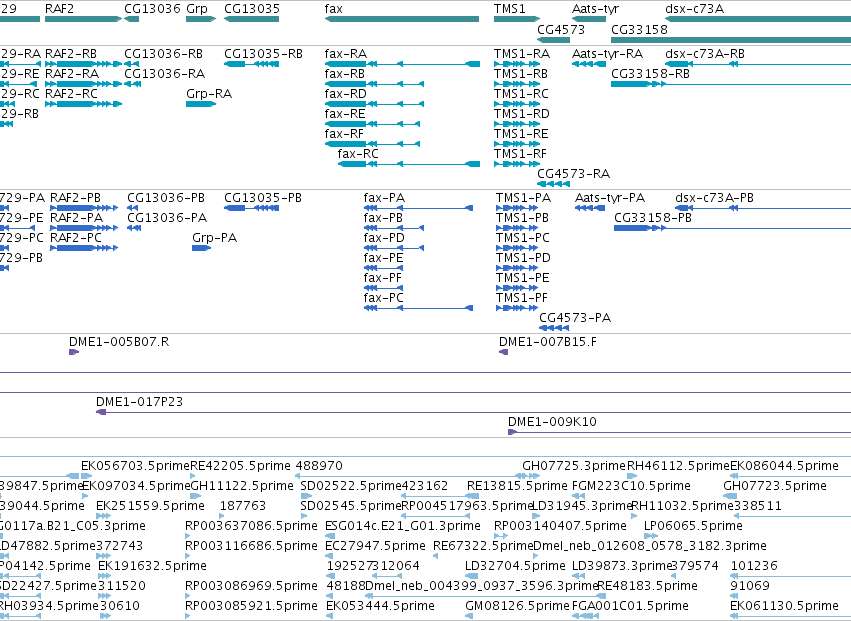This screenshot has height=621, width=851.
Task: Select transcript fax-RC
Action: click(358, 154)
